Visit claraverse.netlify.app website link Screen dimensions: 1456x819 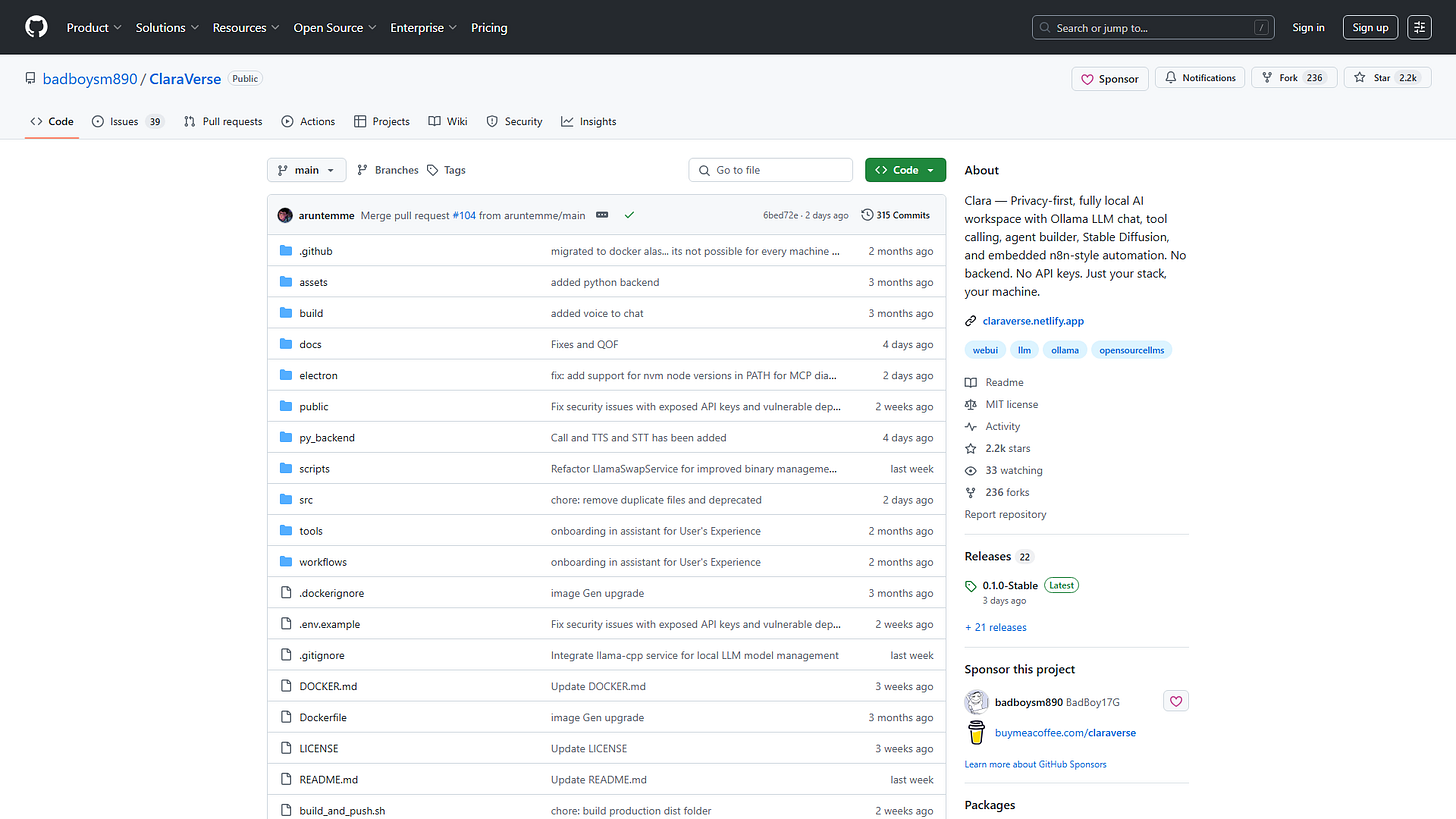point(1033,321)
